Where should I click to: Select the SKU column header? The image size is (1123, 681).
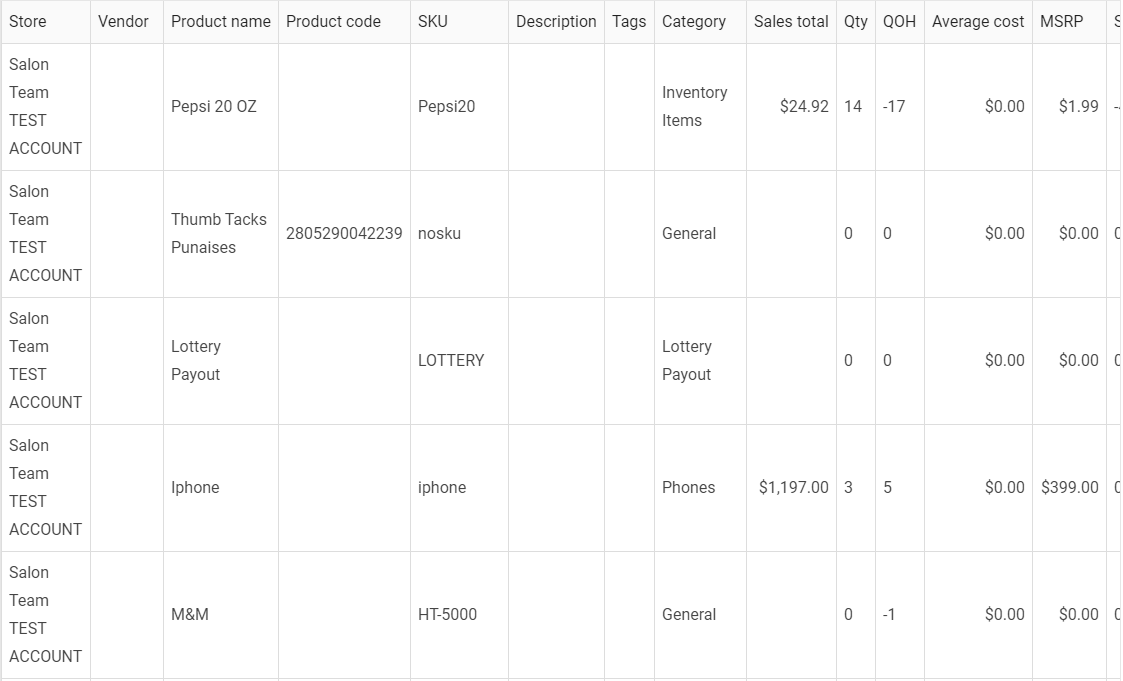click(x=433, y=21)
